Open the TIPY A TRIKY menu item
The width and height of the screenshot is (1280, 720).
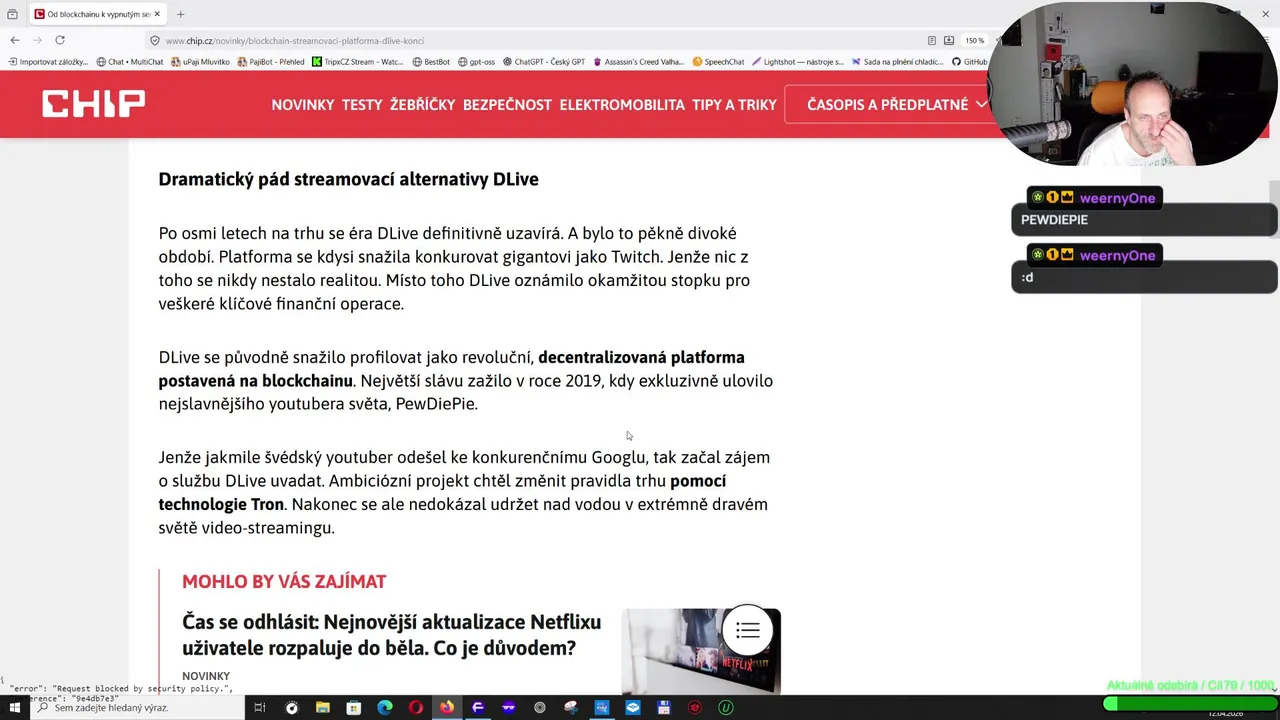point(734,104)
